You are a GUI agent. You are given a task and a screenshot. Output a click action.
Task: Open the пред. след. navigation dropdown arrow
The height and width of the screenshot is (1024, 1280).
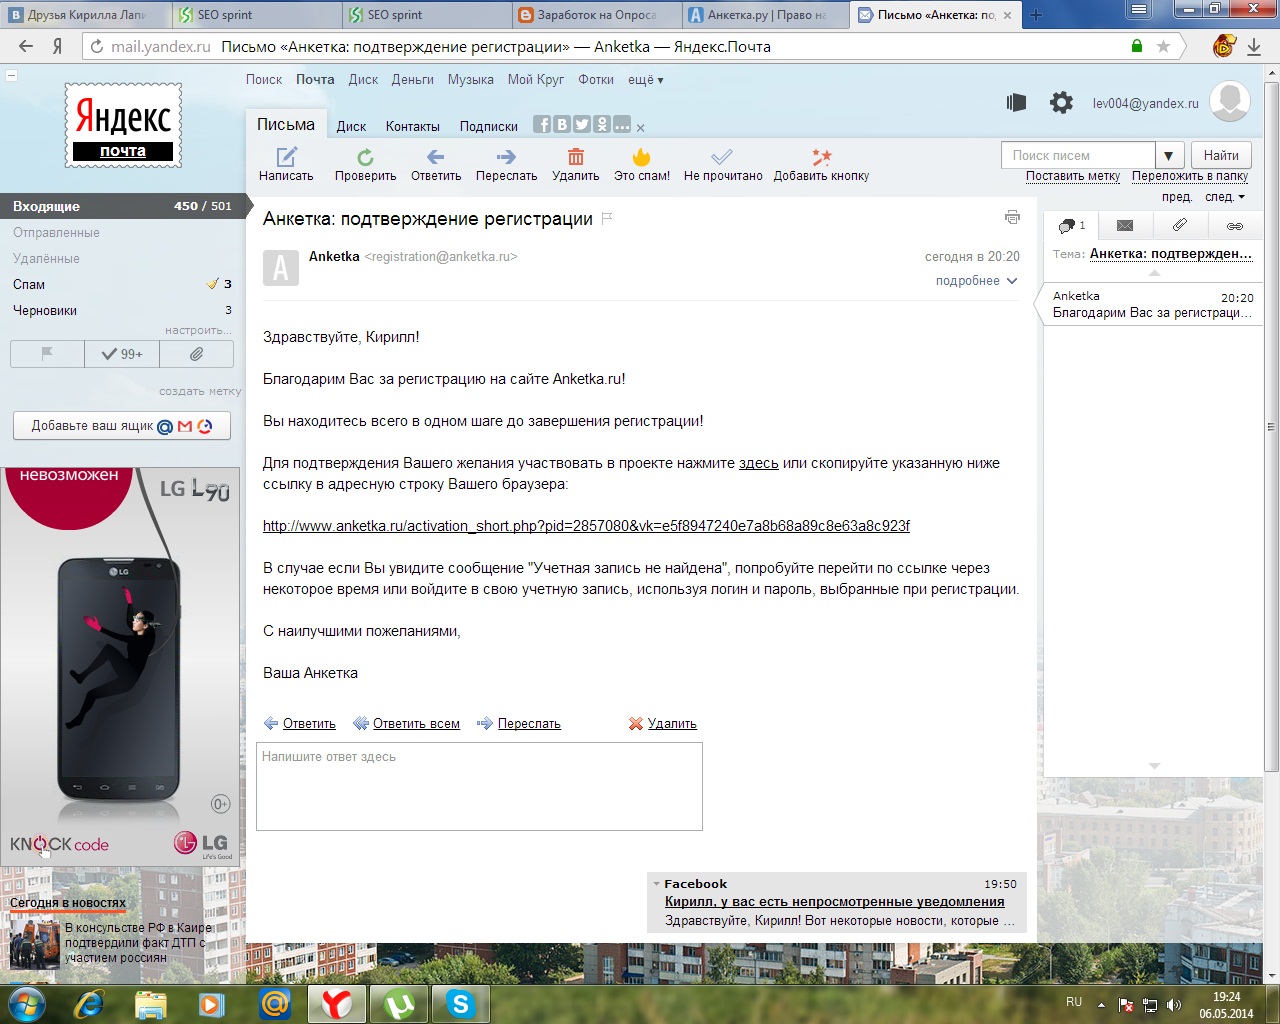1242,197
